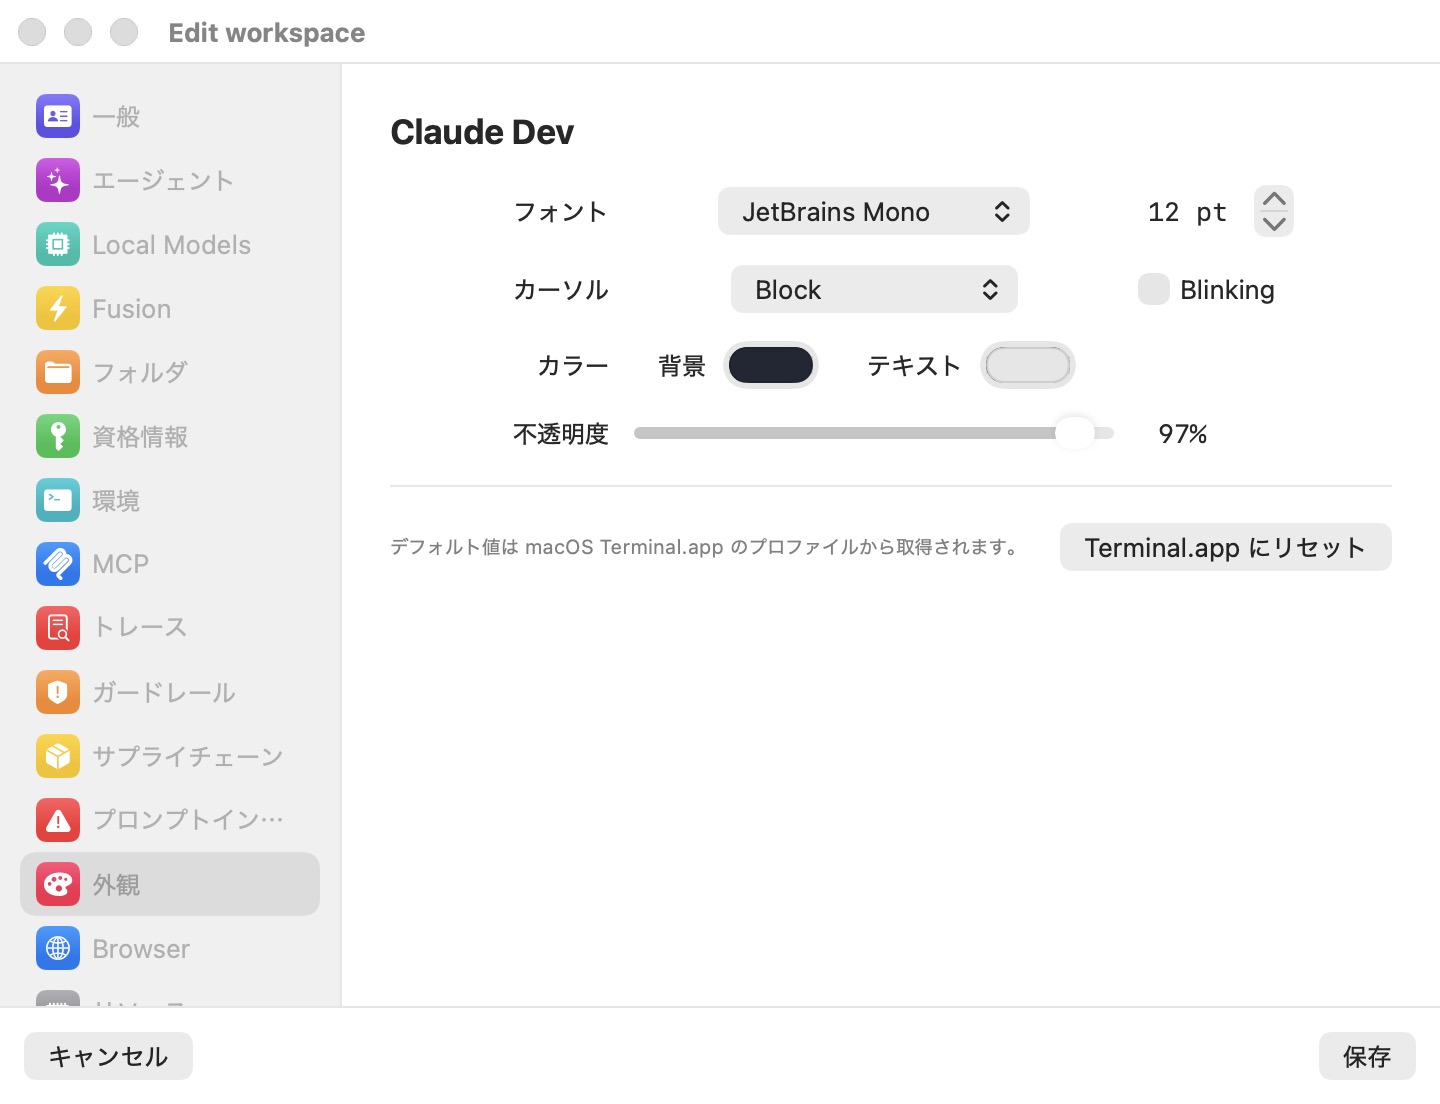This screenshot has height=1104, width=1440.
Task: Click the エージェント sparkle icon
Action: (x=58, y=181)
